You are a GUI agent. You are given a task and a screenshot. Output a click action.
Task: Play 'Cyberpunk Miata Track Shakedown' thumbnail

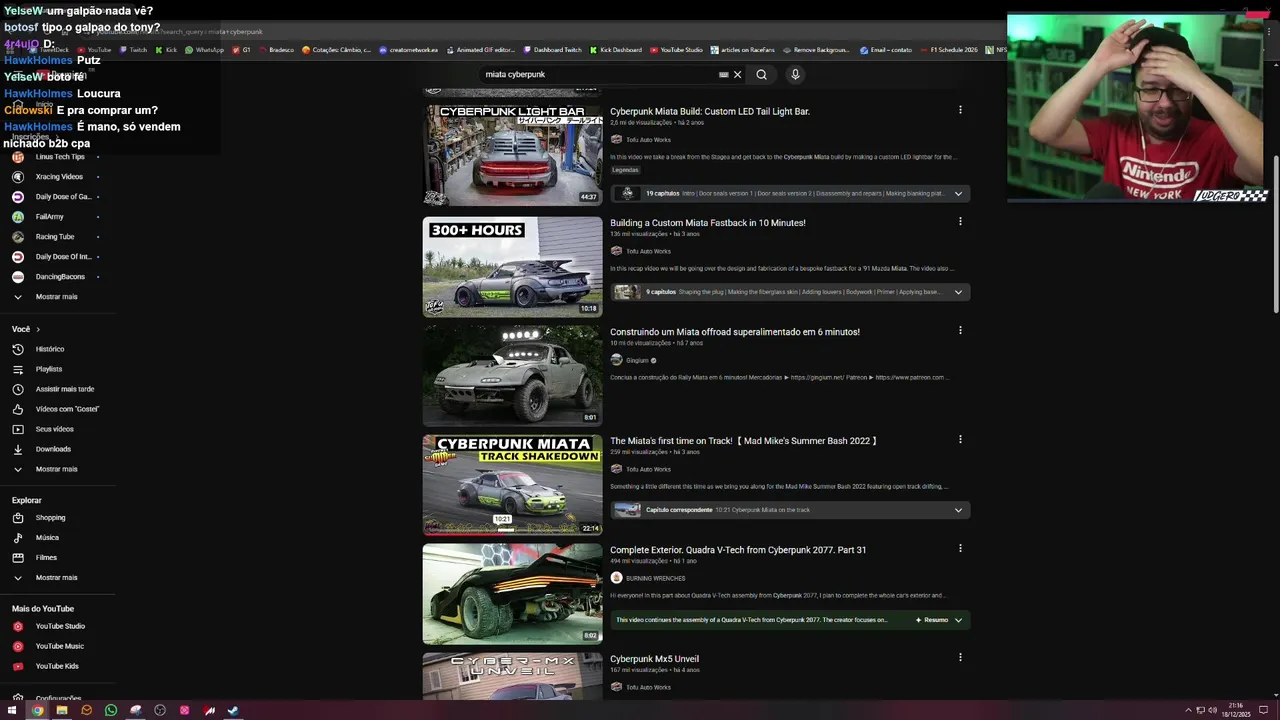pyautogui.click(x=512, y=484)
